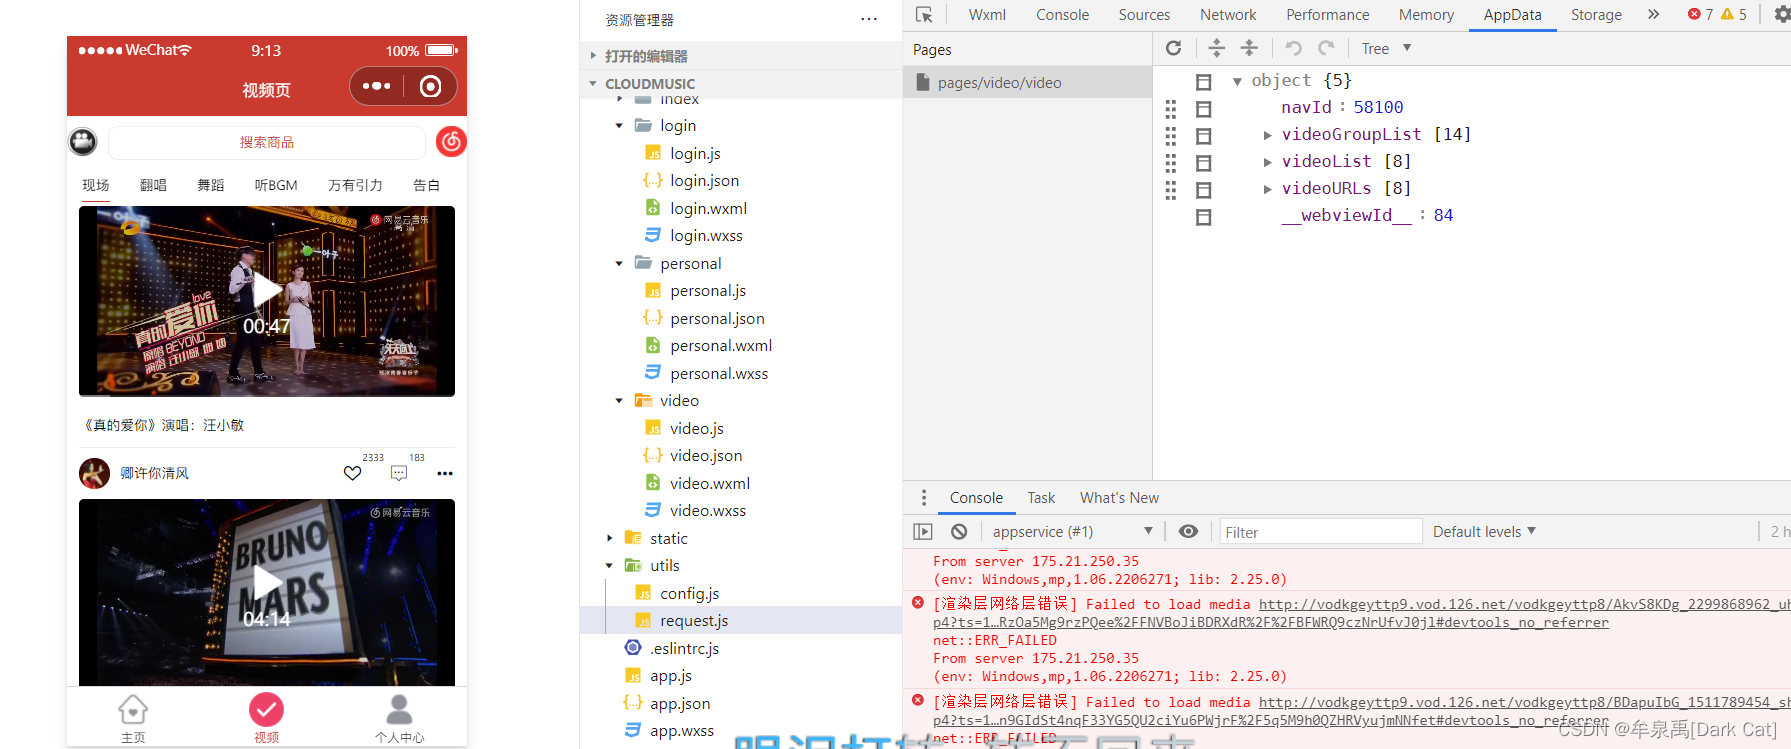Select the 翻唱 video category
Screen dimensions: 1791x749
pyautogui.click(x=153, y=185)
